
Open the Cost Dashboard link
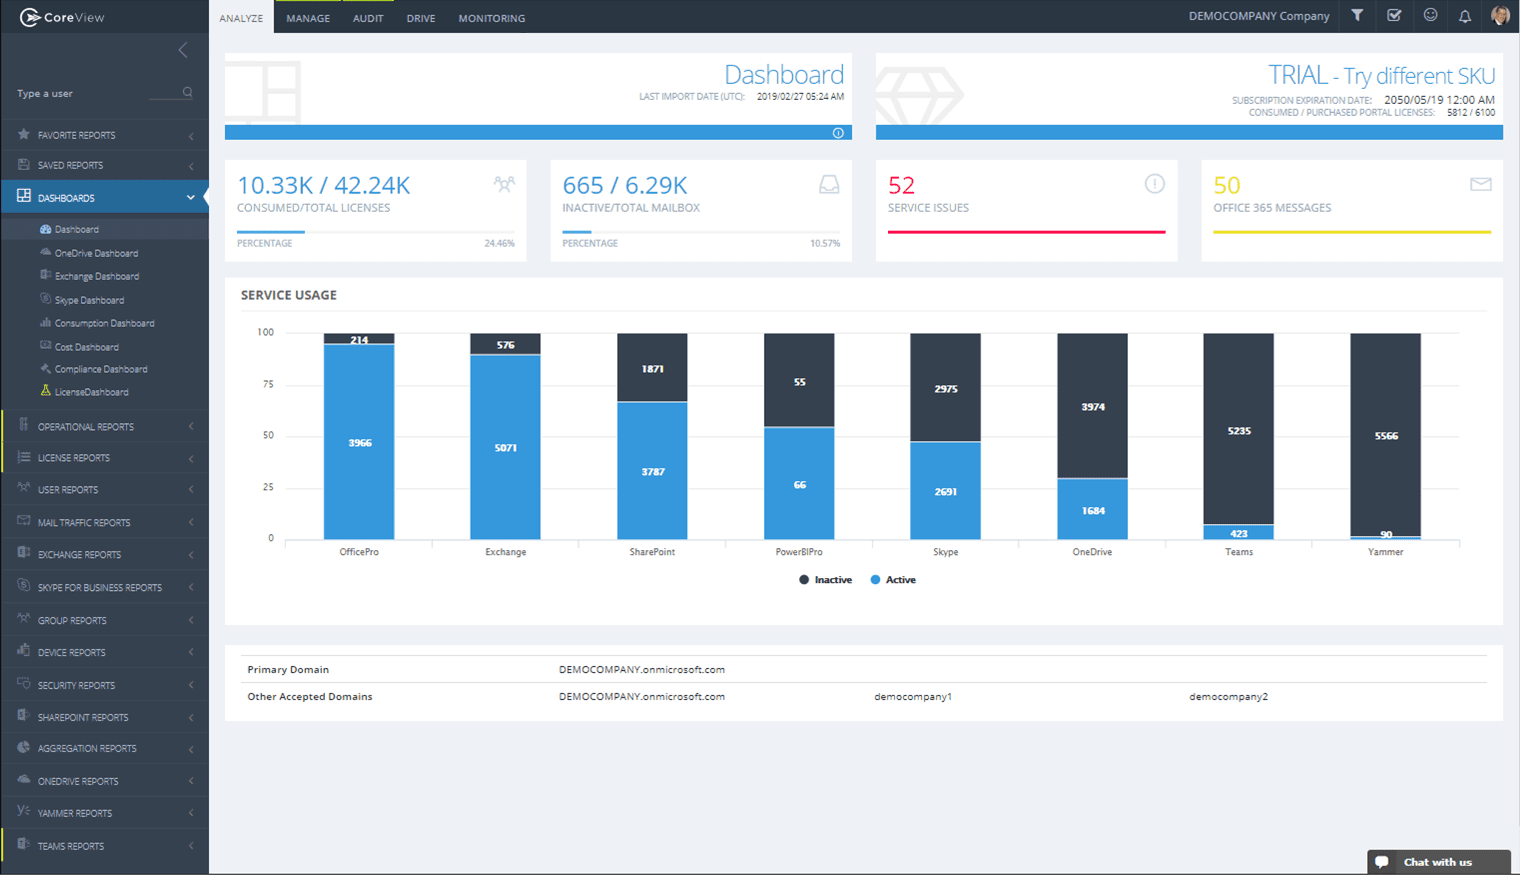87,347
